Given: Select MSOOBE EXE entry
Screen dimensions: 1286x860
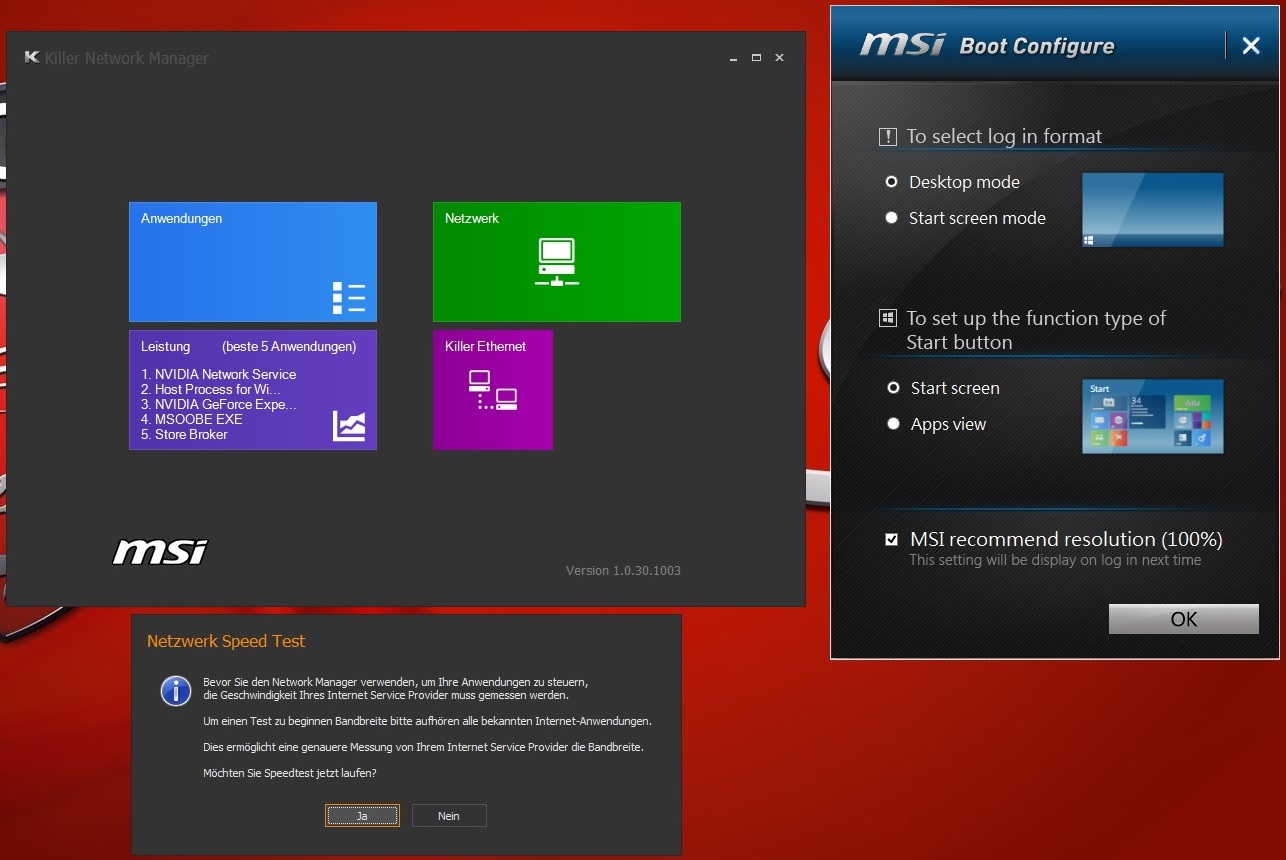Looking at the screenshot, I should click(191, 419).
